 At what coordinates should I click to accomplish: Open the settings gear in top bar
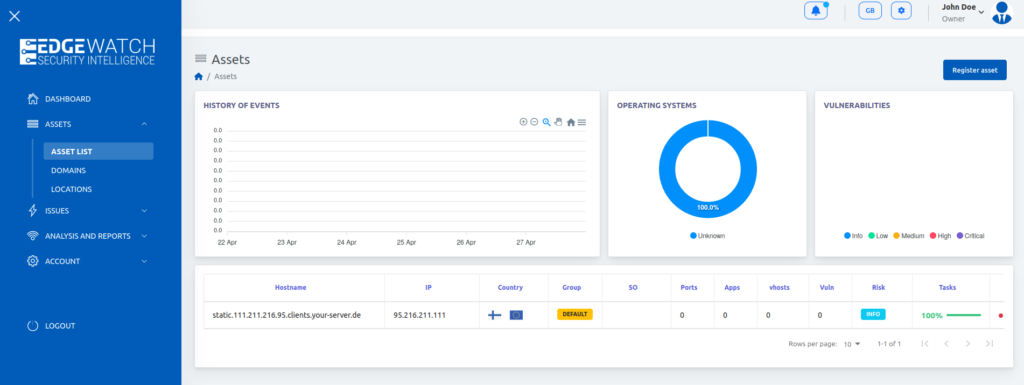tap(901, 10)
